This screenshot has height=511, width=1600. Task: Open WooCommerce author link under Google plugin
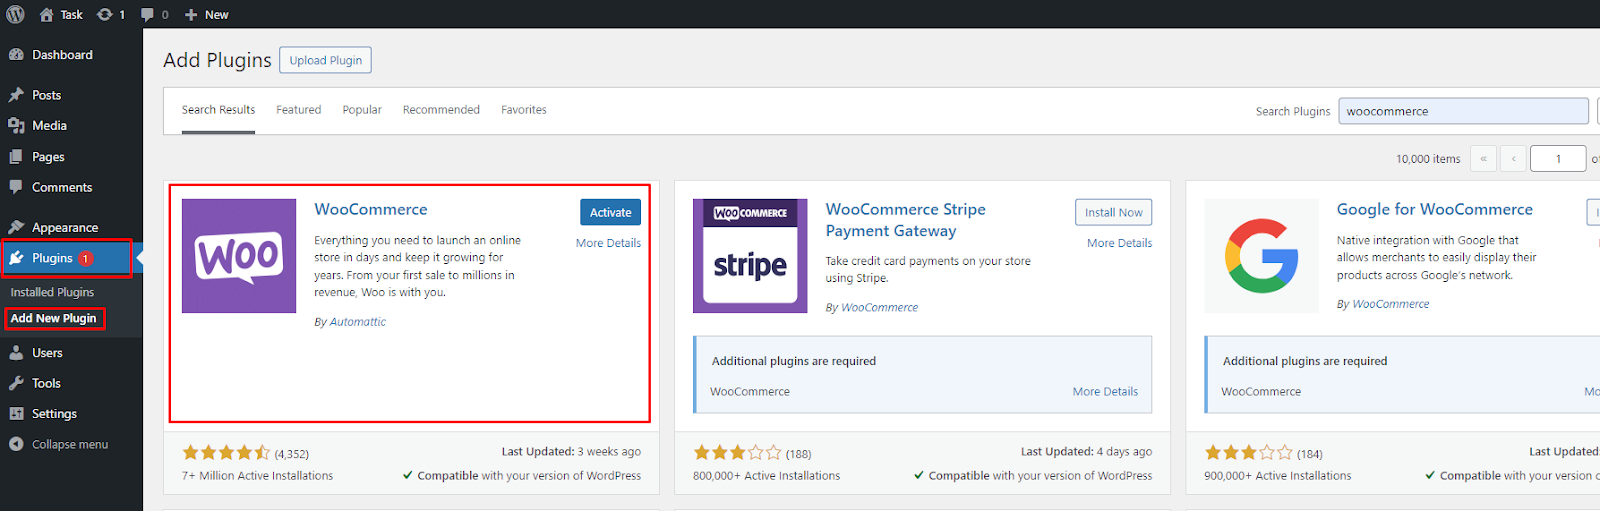(x=1390, y=304)
